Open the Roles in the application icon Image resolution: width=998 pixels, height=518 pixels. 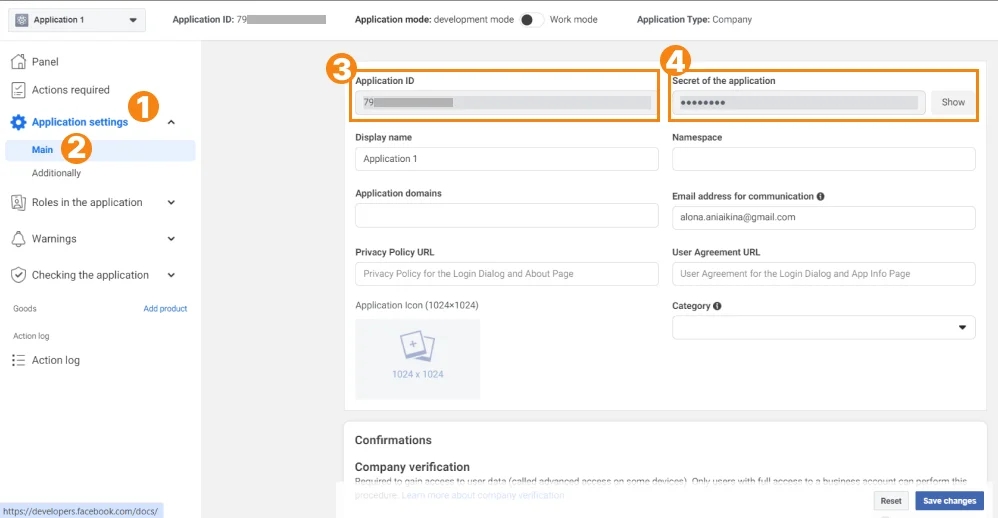click(x=18, y=202)
